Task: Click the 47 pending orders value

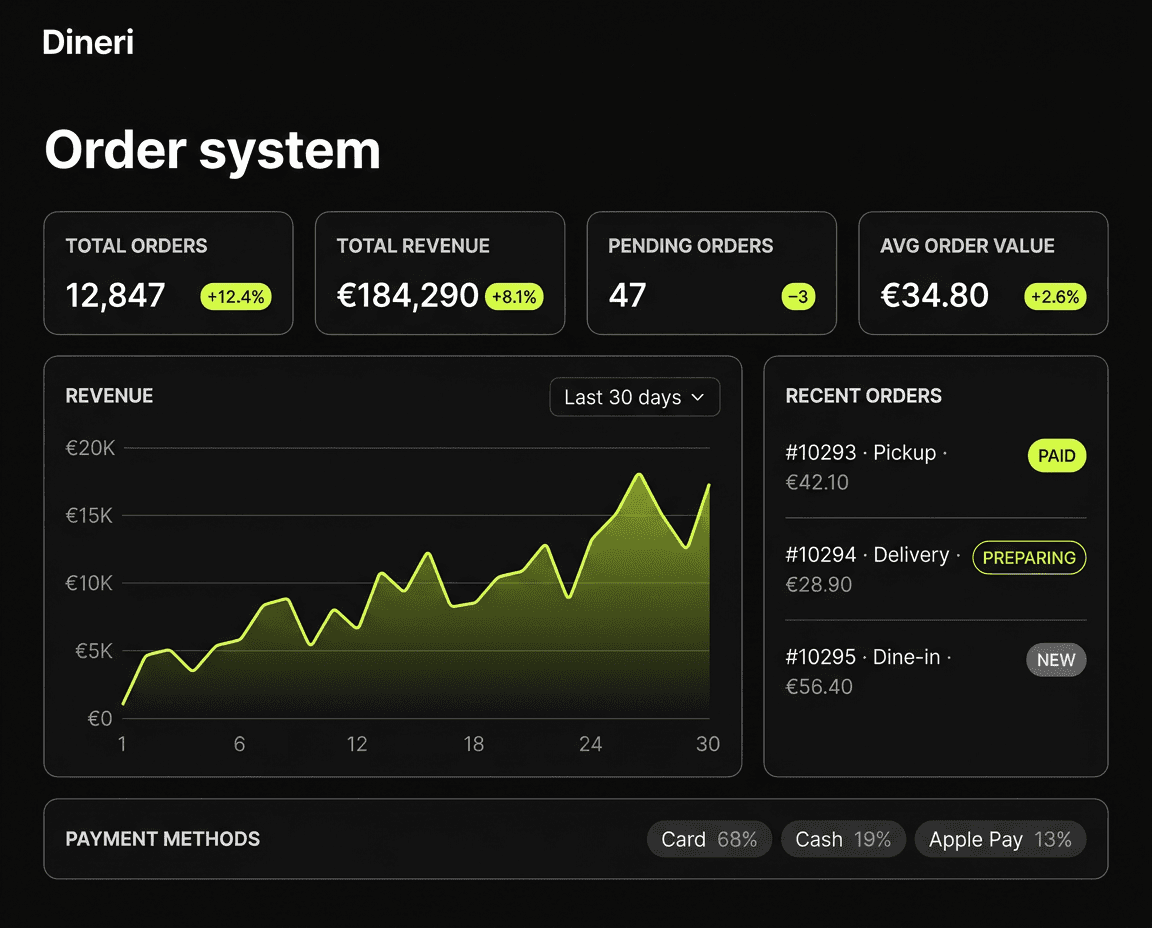Action: (x=627, y=295)
